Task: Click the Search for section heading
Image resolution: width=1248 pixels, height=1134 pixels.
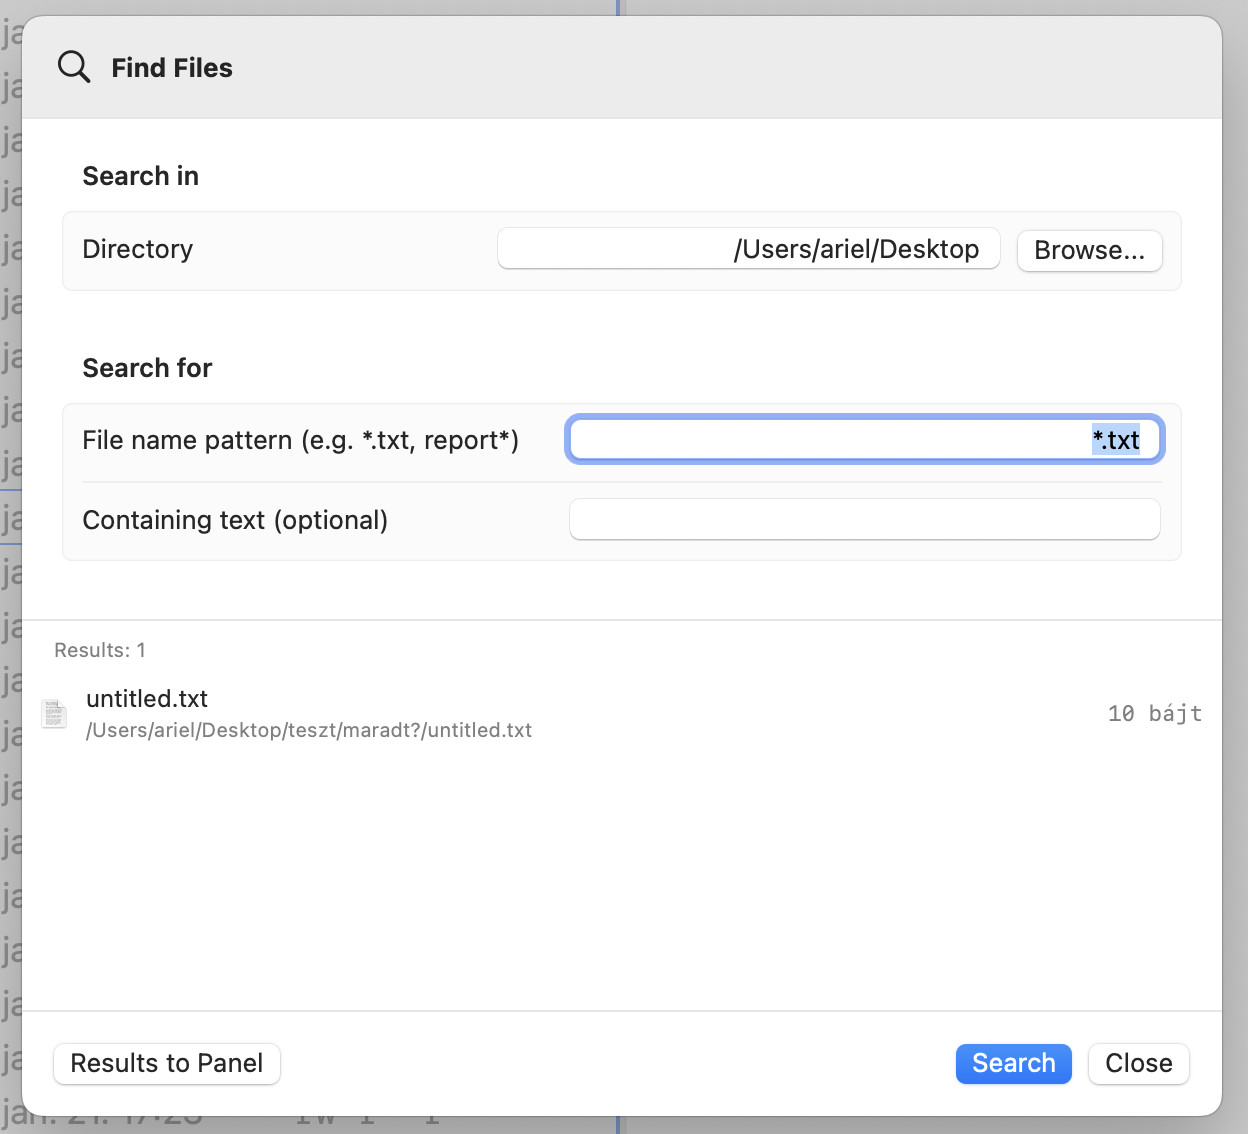Action: coord(147,368)
